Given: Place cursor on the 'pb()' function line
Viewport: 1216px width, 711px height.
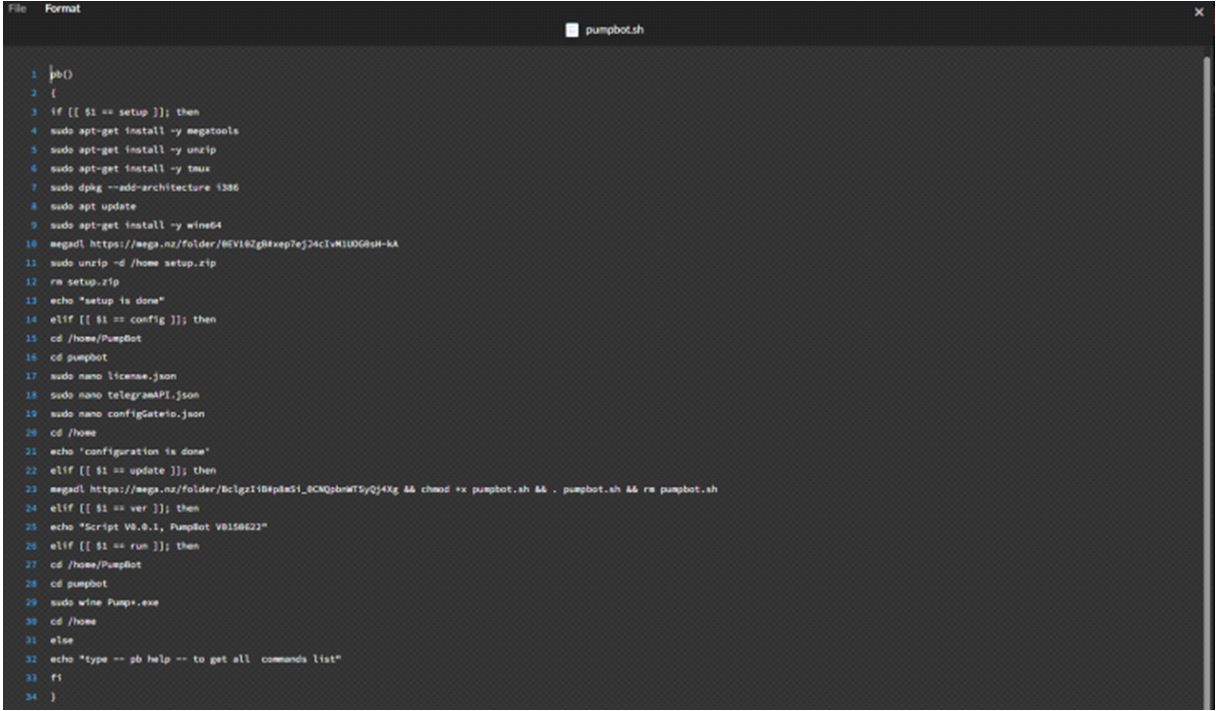Looking at the screenshot, I should pyautogui.click(x=61, y=74).
